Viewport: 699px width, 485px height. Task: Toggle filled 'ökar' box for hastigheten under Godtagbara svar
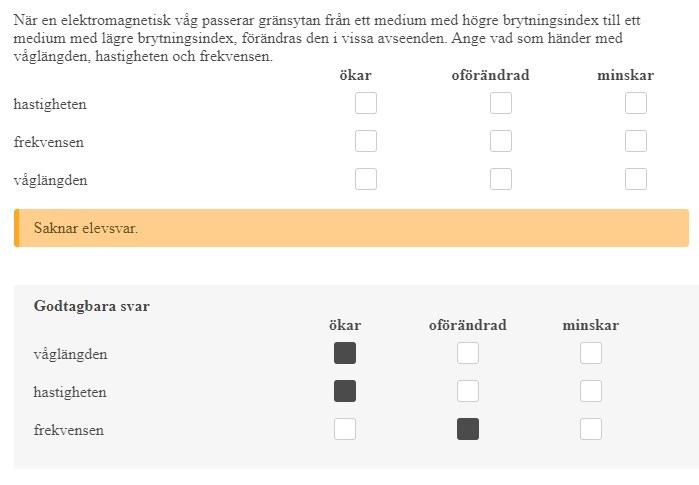(345, 392)
